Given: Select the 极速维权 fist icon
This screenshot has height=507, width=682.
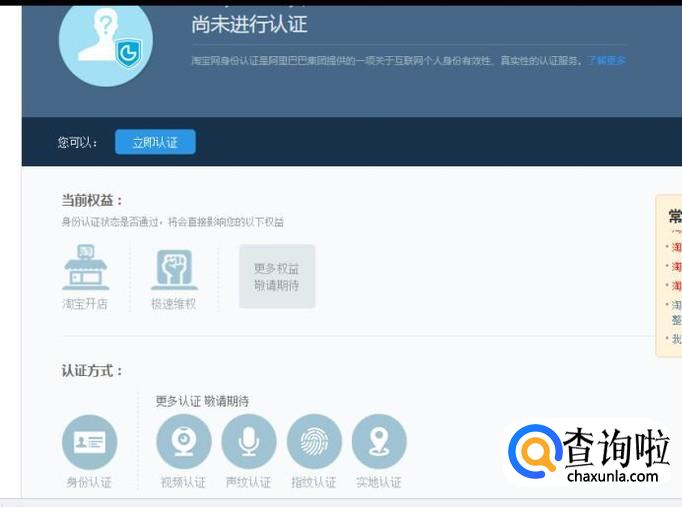Looking at the screenshot, I should point(174,270).
